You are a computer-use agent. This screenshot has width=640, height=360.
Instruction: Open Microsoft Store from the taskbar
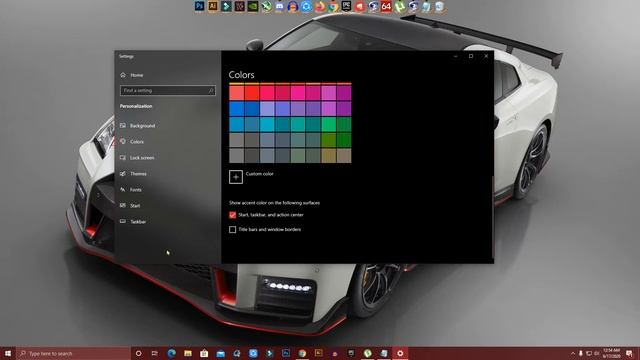[204, 353]
